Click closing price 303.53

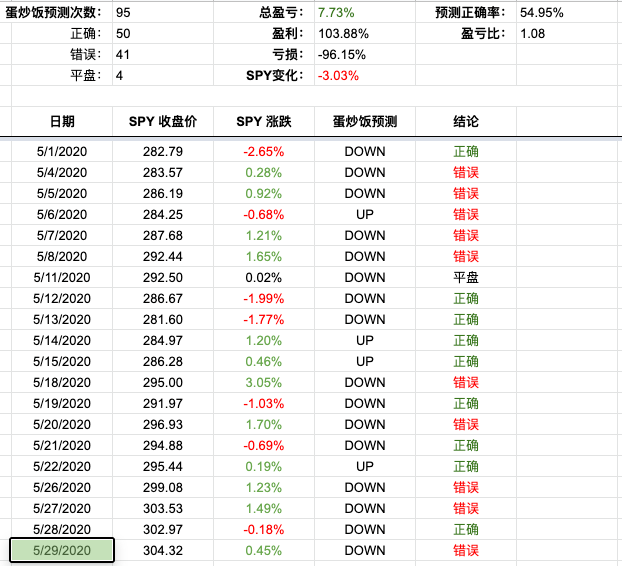tap(163, 509)
